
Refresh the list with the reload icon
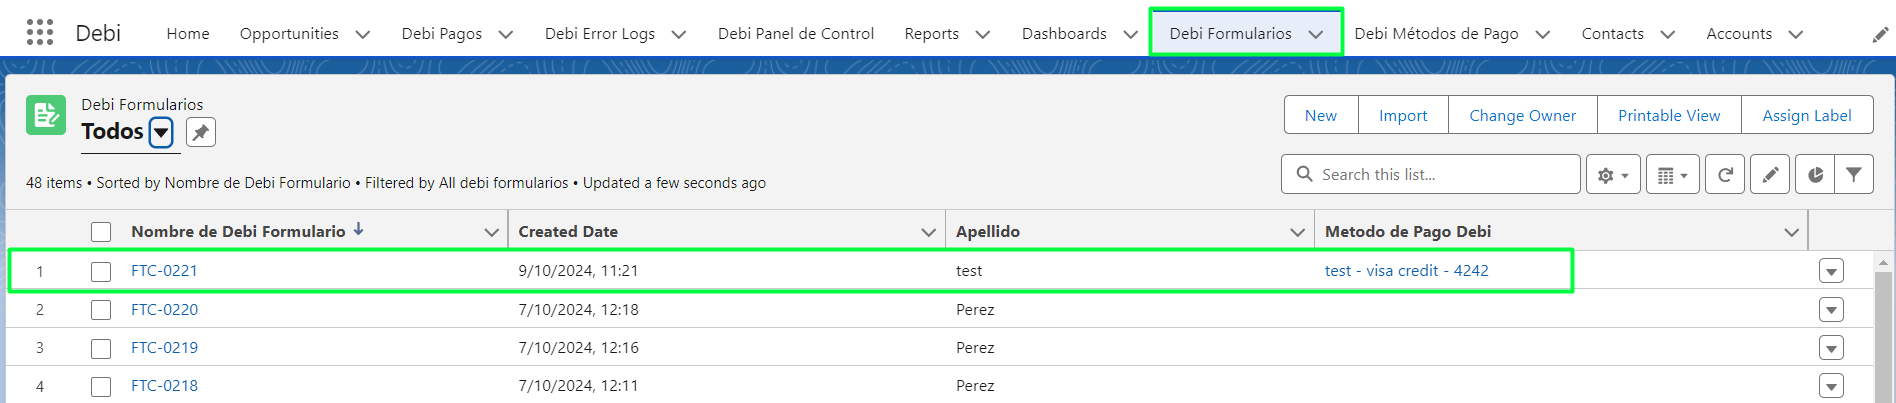click(x=1725, y=175)
